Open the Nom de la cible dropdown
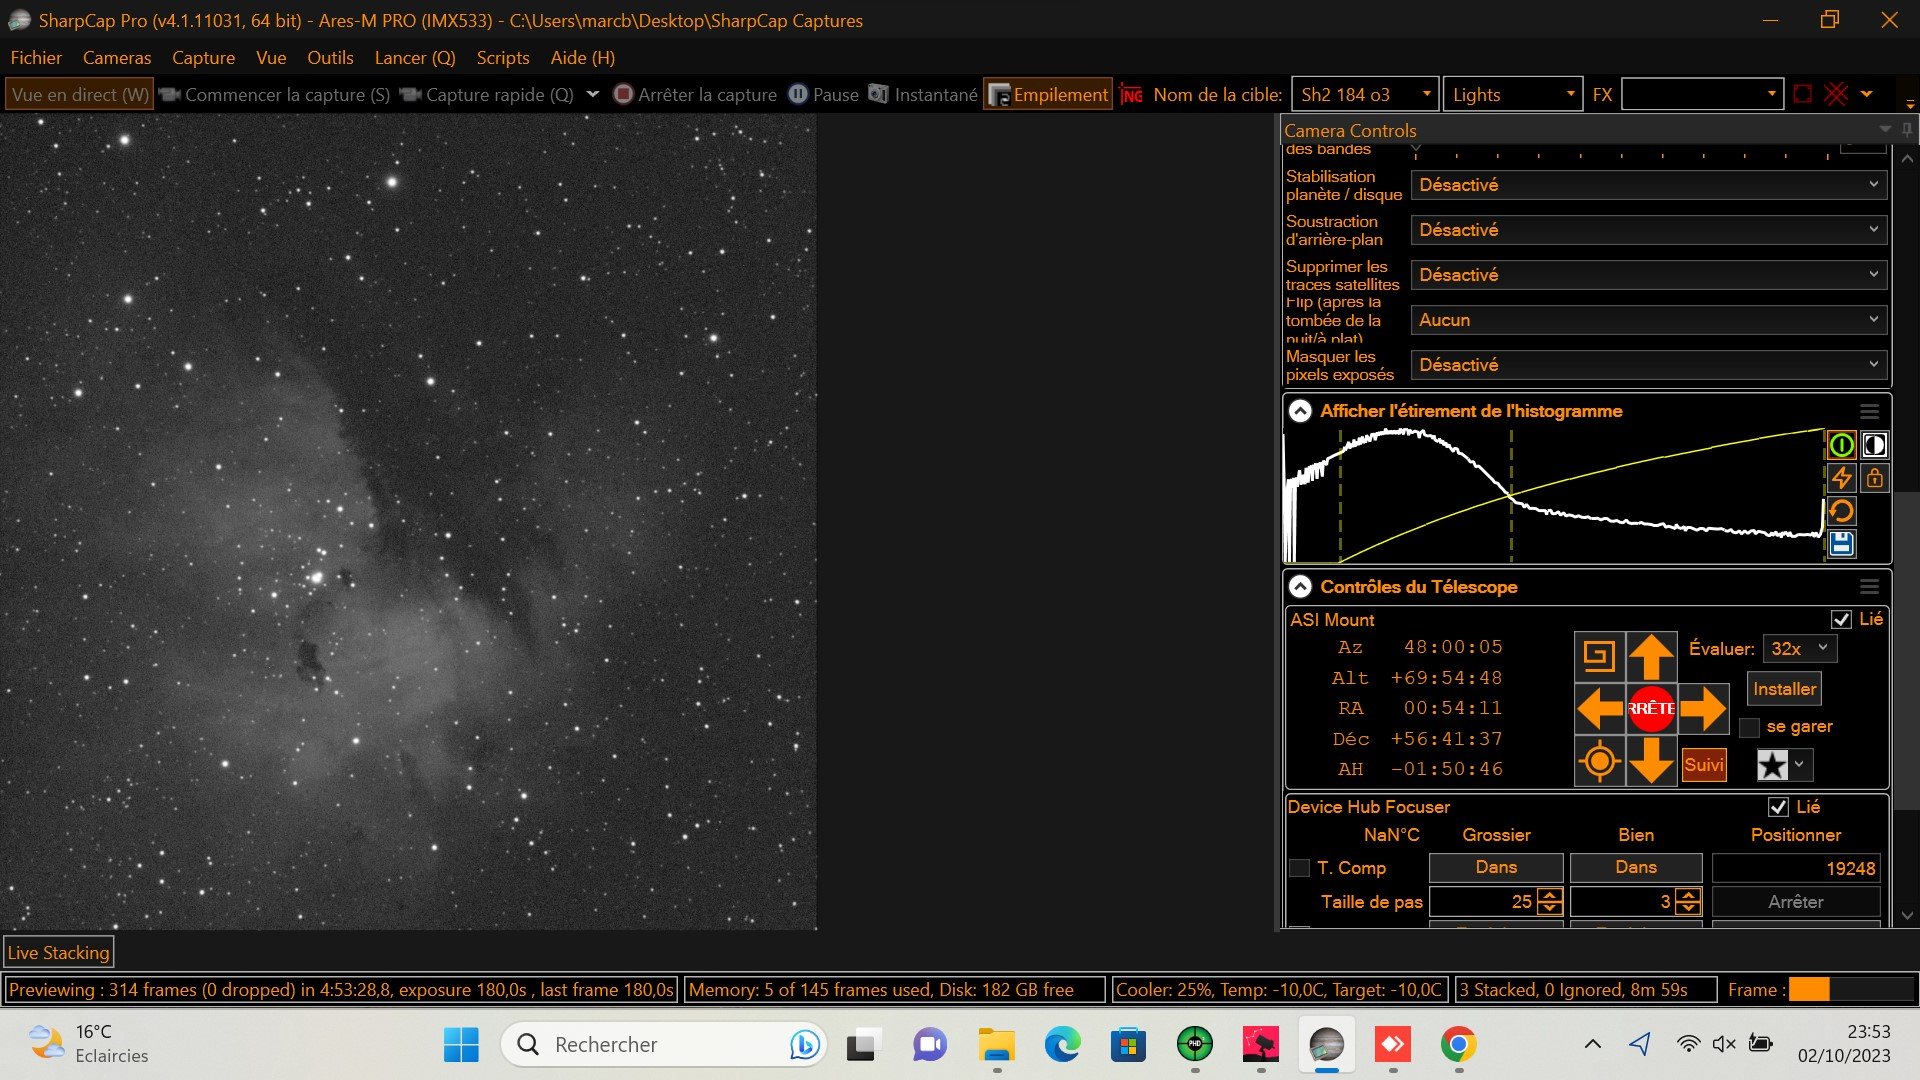The width and height of the screenshot is (1920, 1080). [1365, 94]
